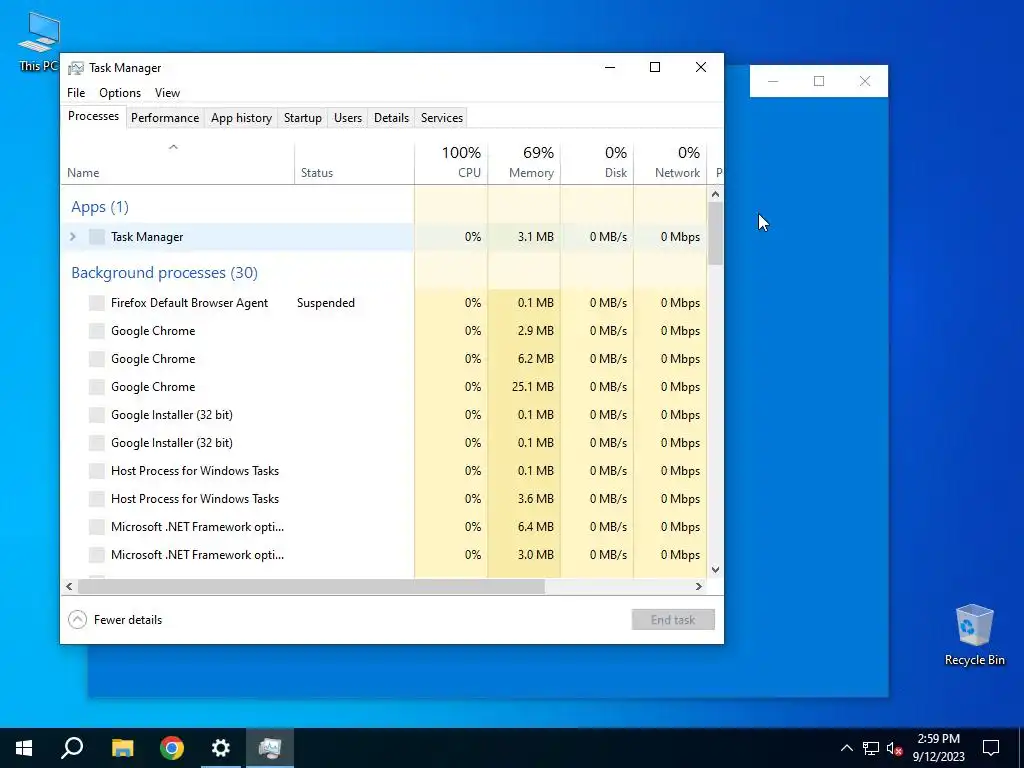Switch to the App history tab
1024x768 pixels.
241,118
